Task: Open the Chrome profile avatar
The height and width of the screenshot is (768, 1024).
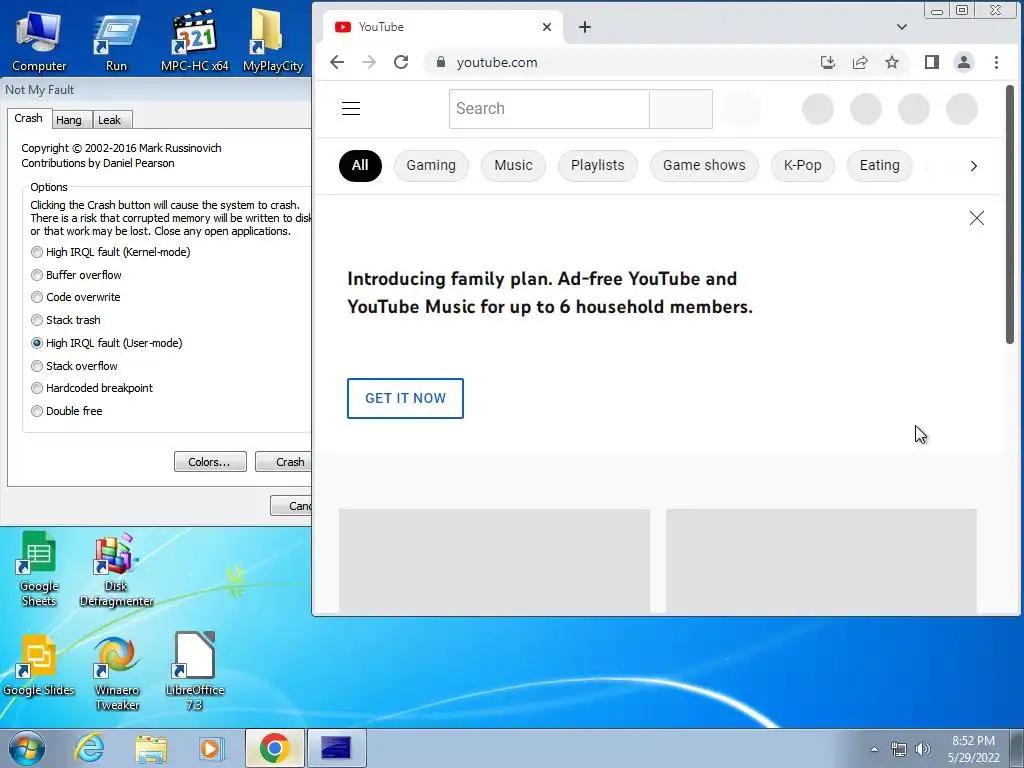Action: pyautogui.click(x=964, y=62)
